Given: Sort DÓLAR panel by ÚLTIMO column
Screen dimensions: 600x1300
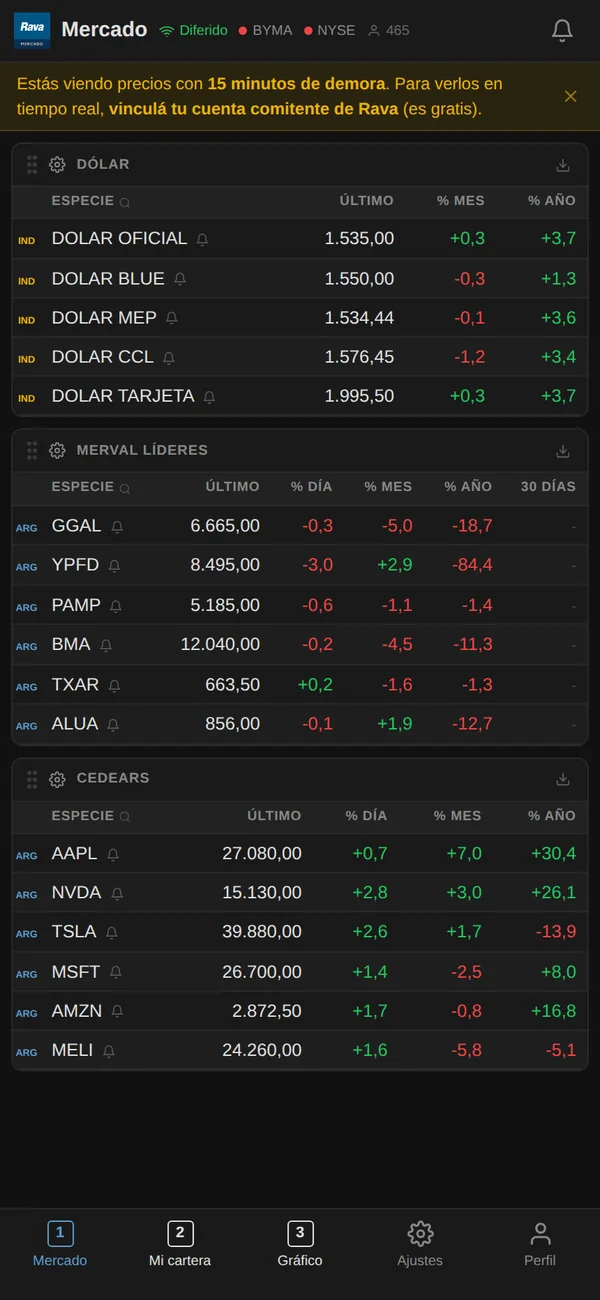Looking at the screenshot, I should click(x=366, y=201).
